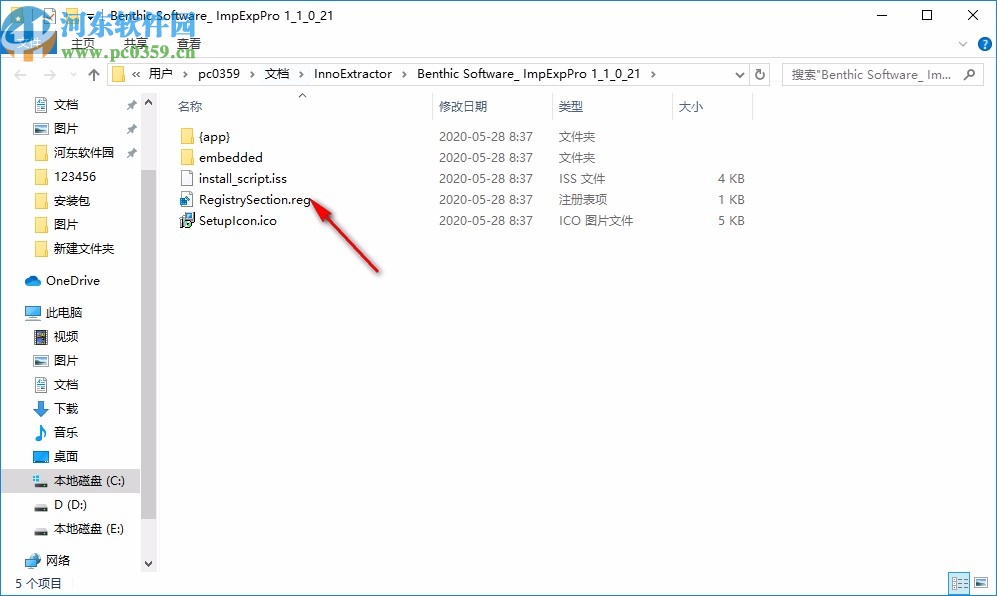Screen dimensions: 997x596
Task: Open OneDrive in the sidebar
Action: point(70,280)
